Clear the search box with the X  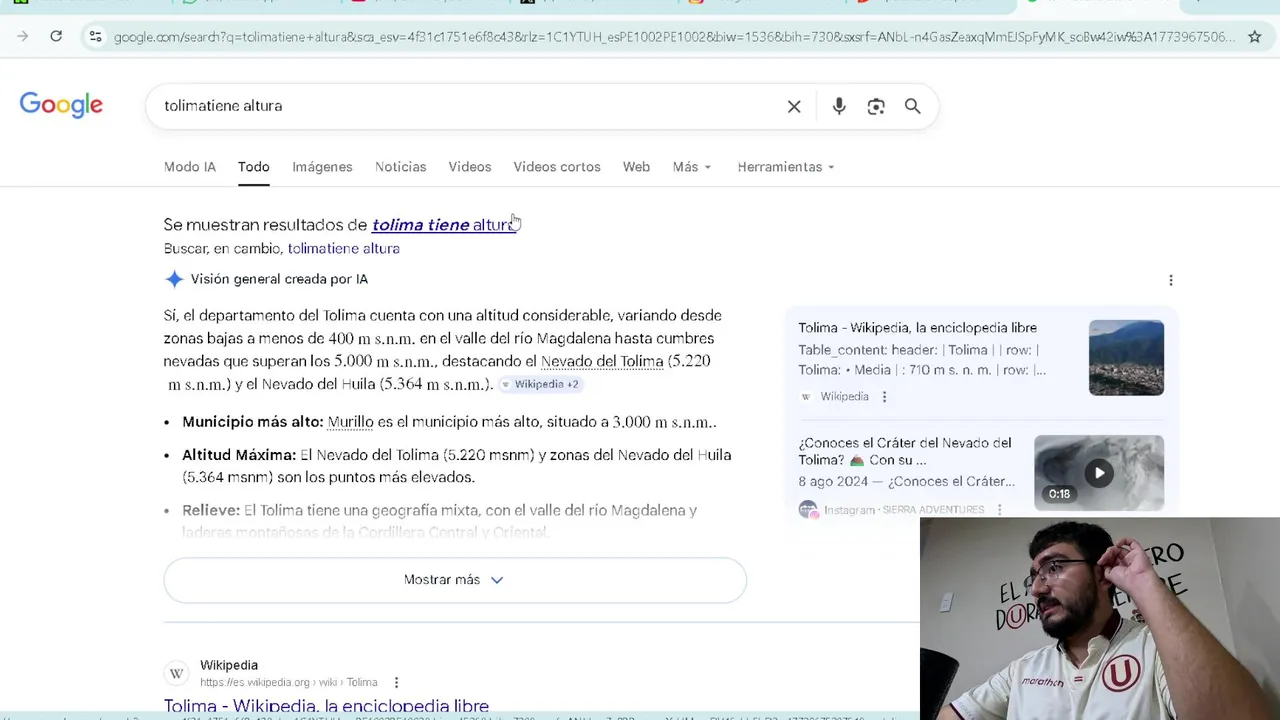(x=794, y=106)
